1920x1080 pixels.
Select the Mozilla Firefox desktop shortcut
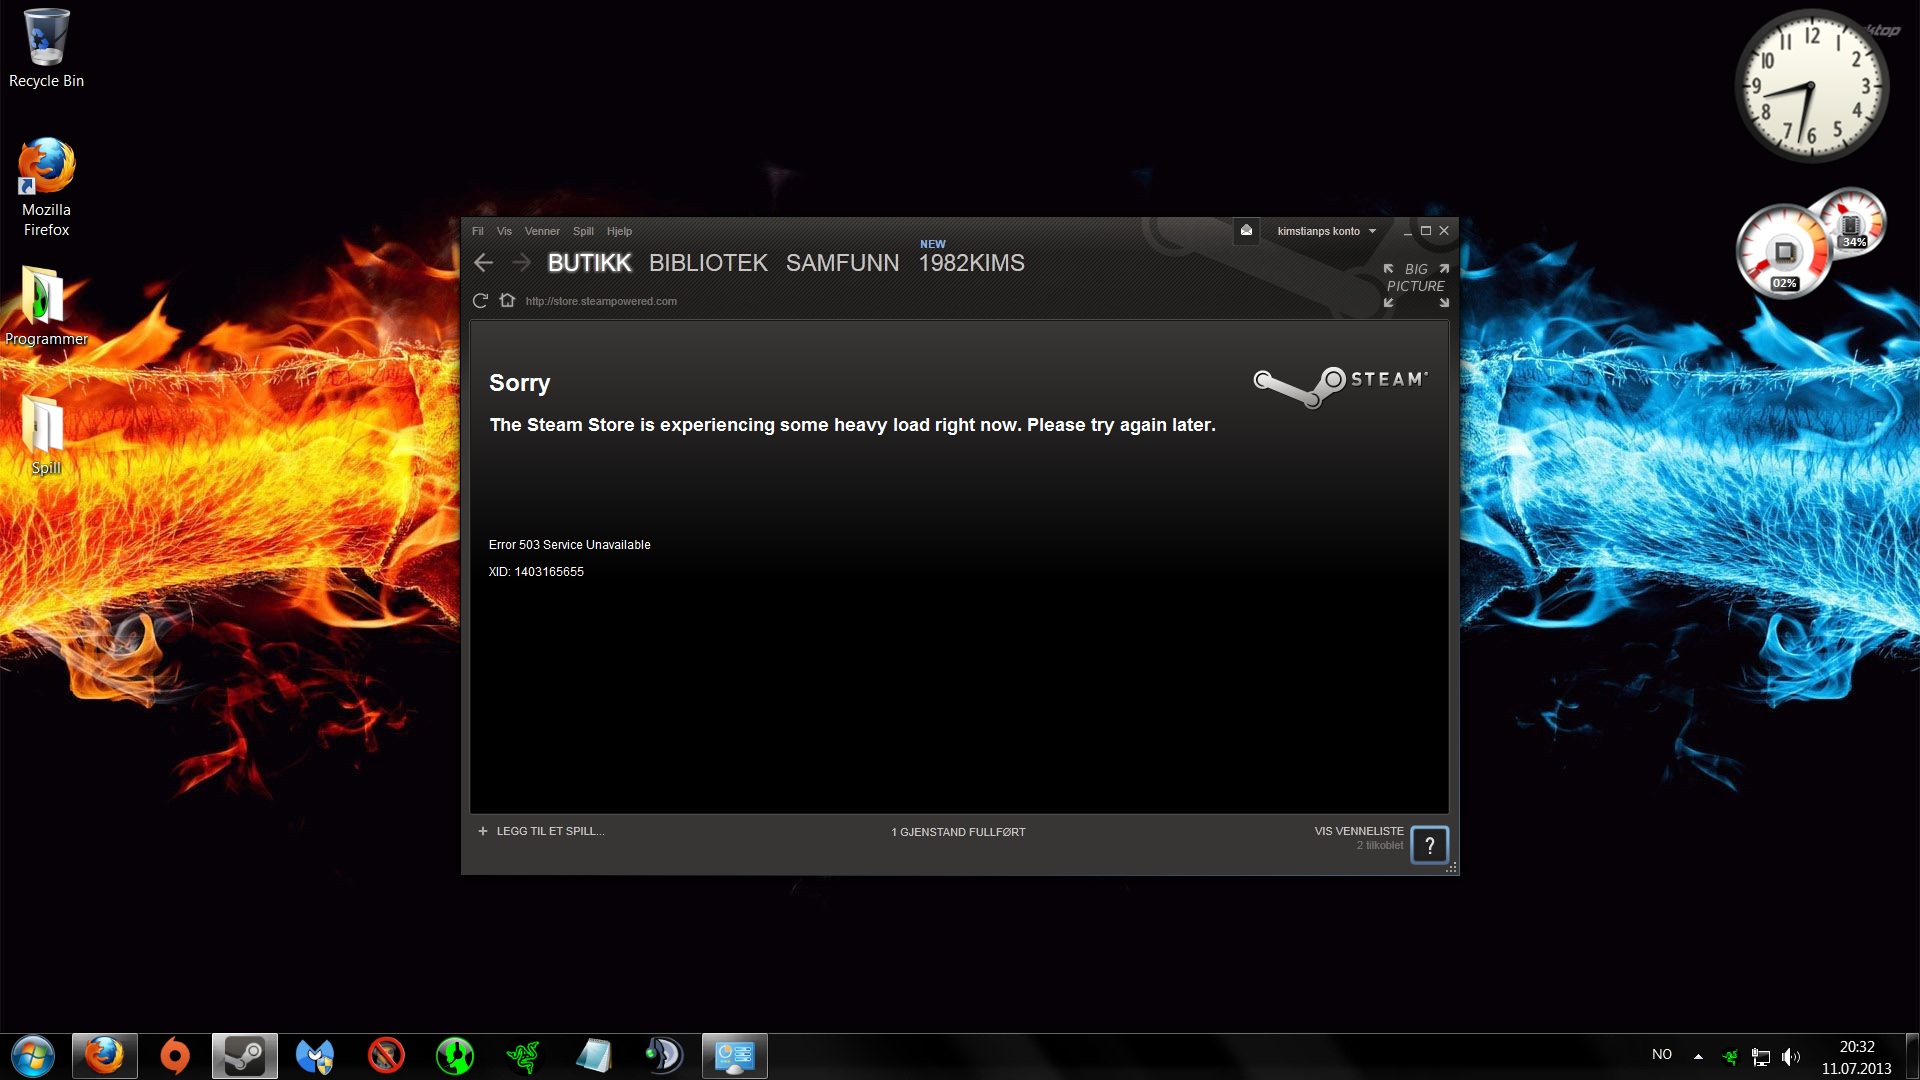(x=46, y=188)
